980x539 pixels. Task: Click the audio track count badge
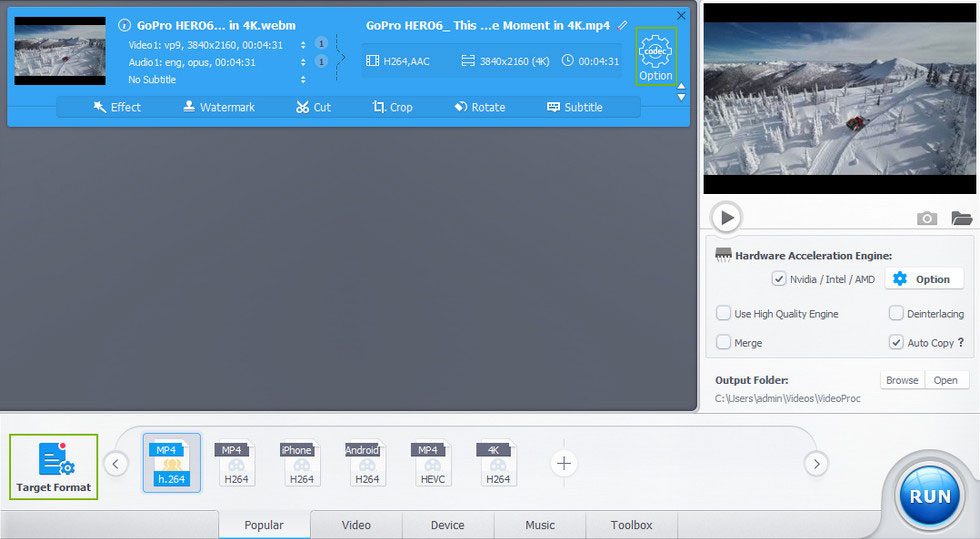click(x=321, y=61)
